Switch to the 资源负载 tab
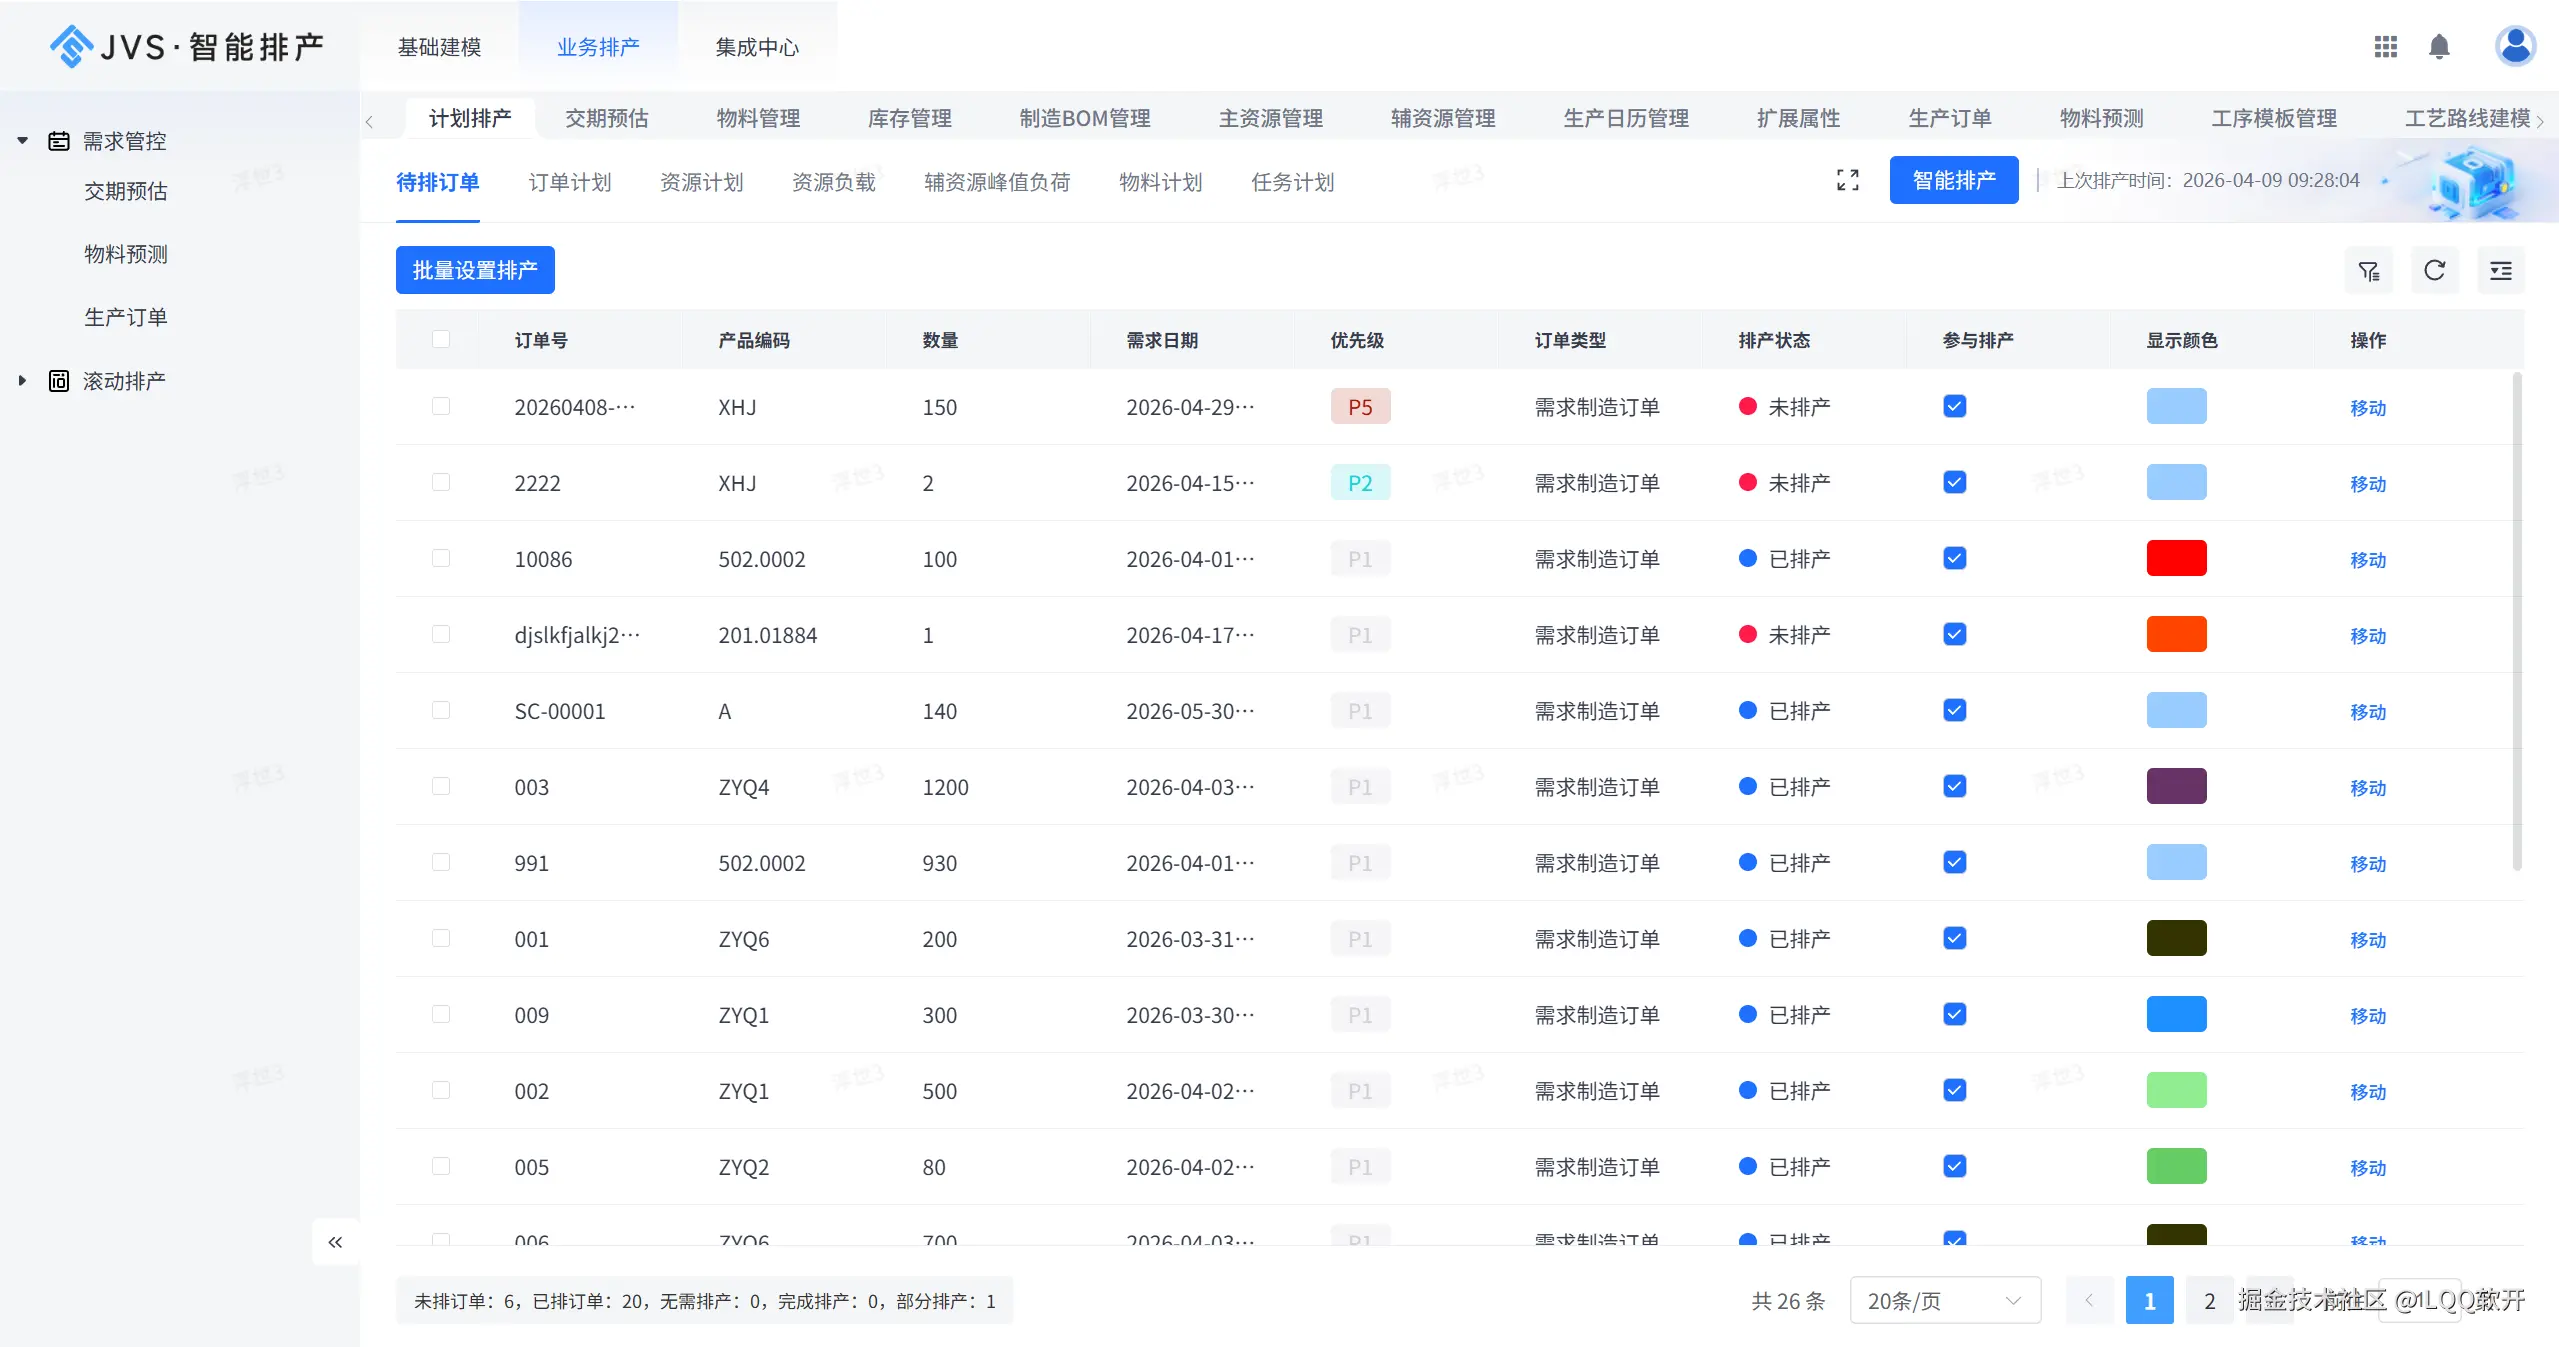This screenshot has height=1347, width=2559. [x=833, y=182]
